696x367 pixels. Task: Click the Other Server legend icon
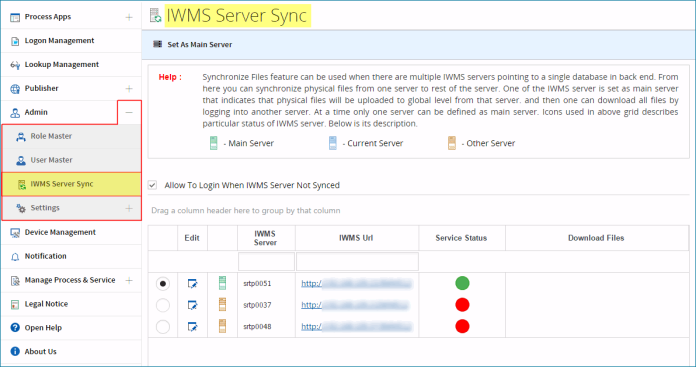[x=452, y=143]
